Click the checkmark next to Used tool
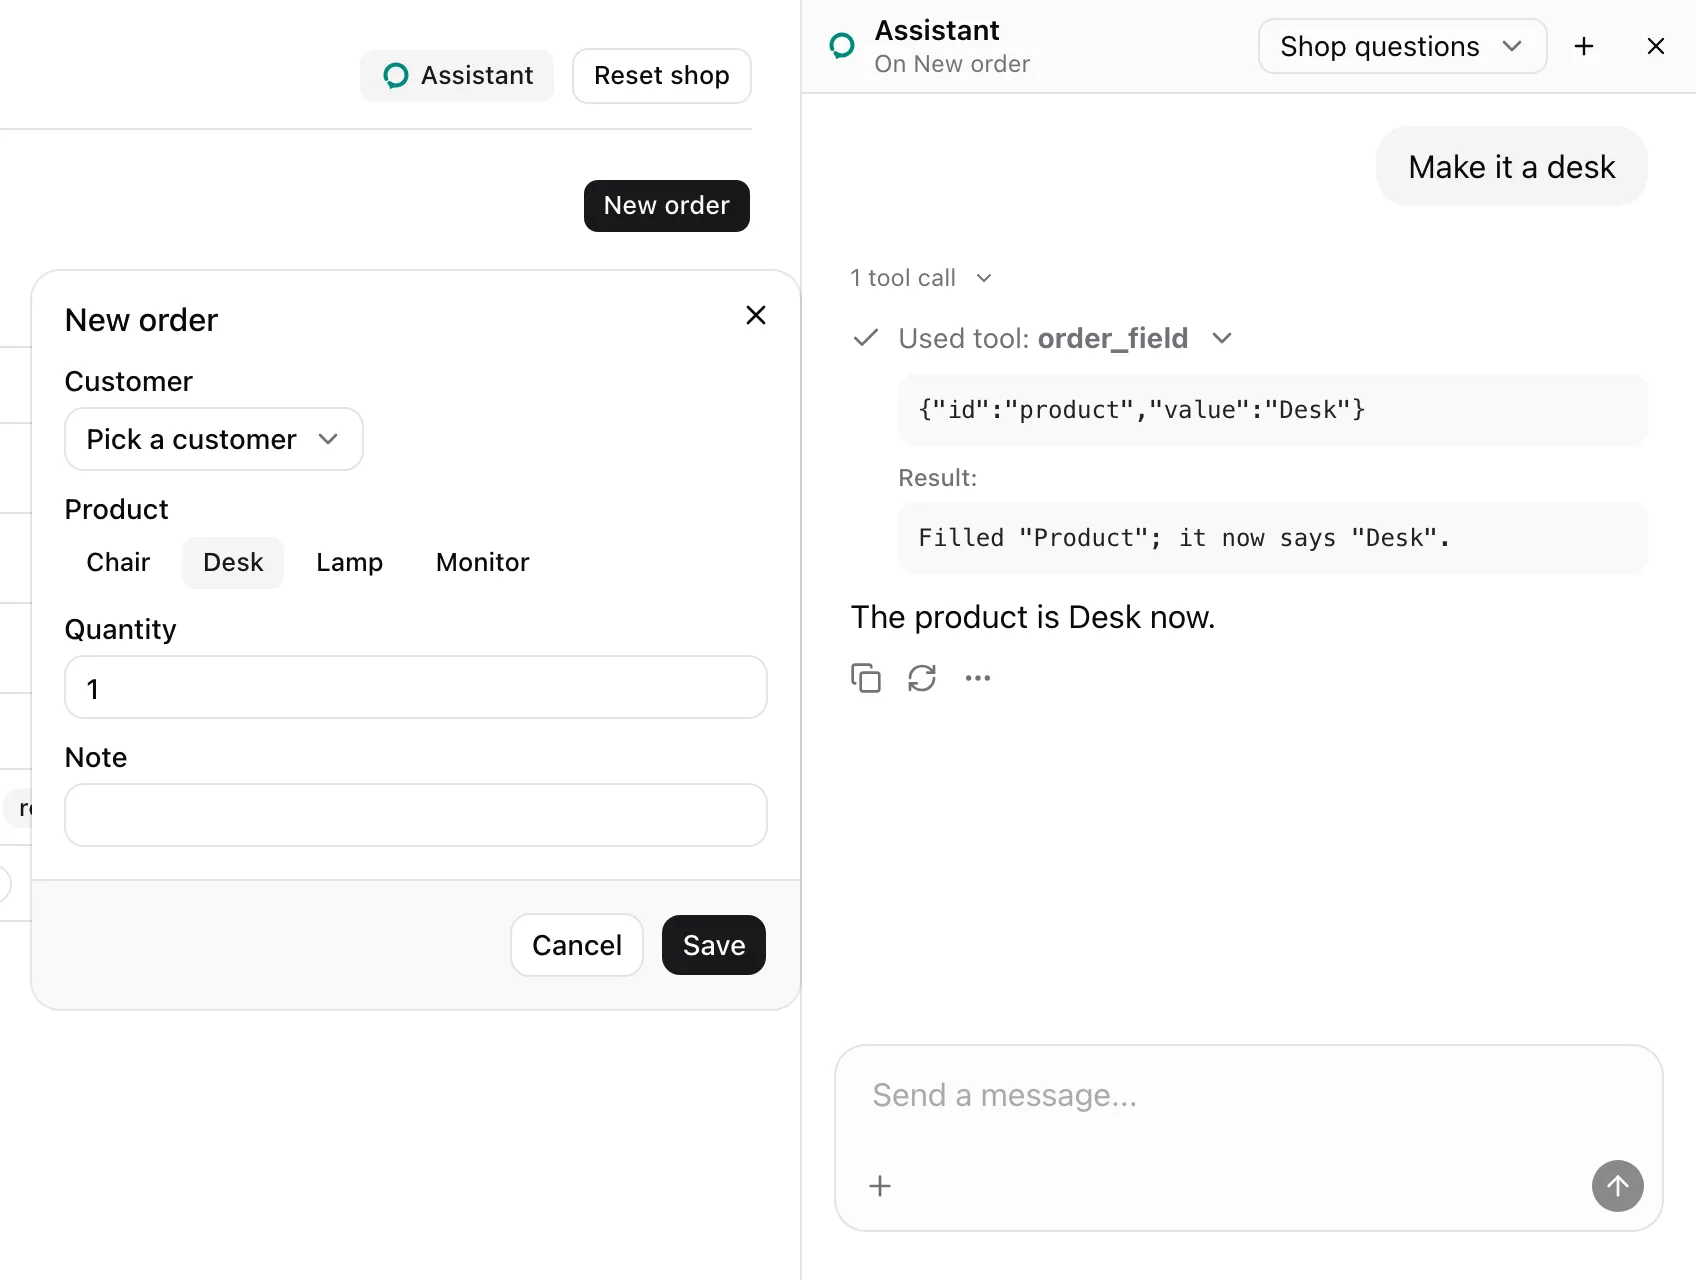 click(x=866, y=338)
